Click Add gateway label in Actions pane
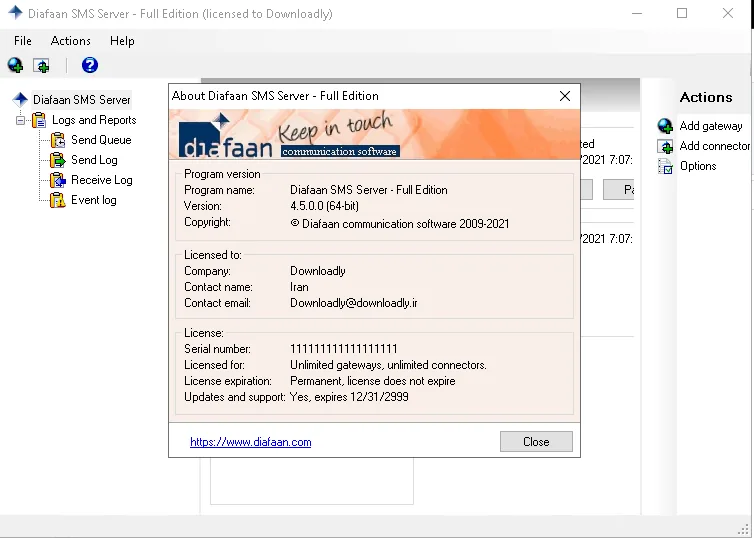 (711, 126)
